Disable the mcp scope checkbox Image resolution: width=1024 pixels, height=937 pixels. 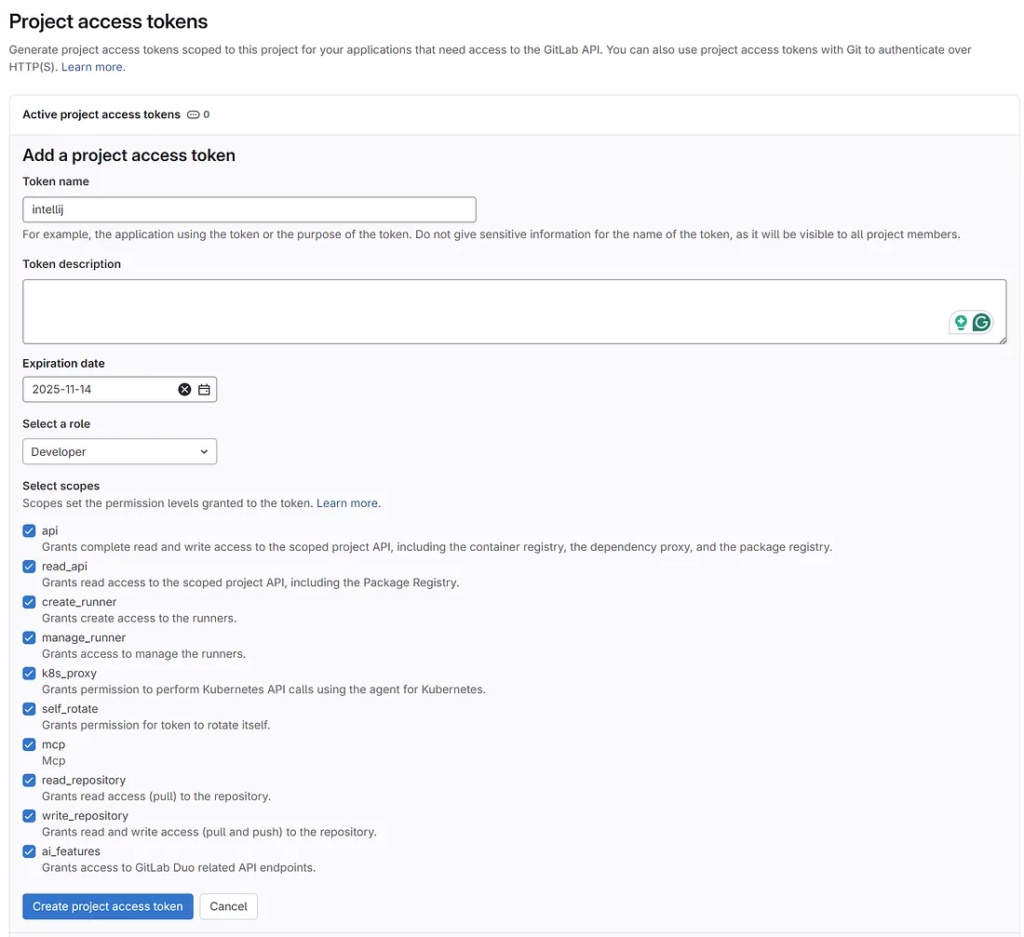29,745
